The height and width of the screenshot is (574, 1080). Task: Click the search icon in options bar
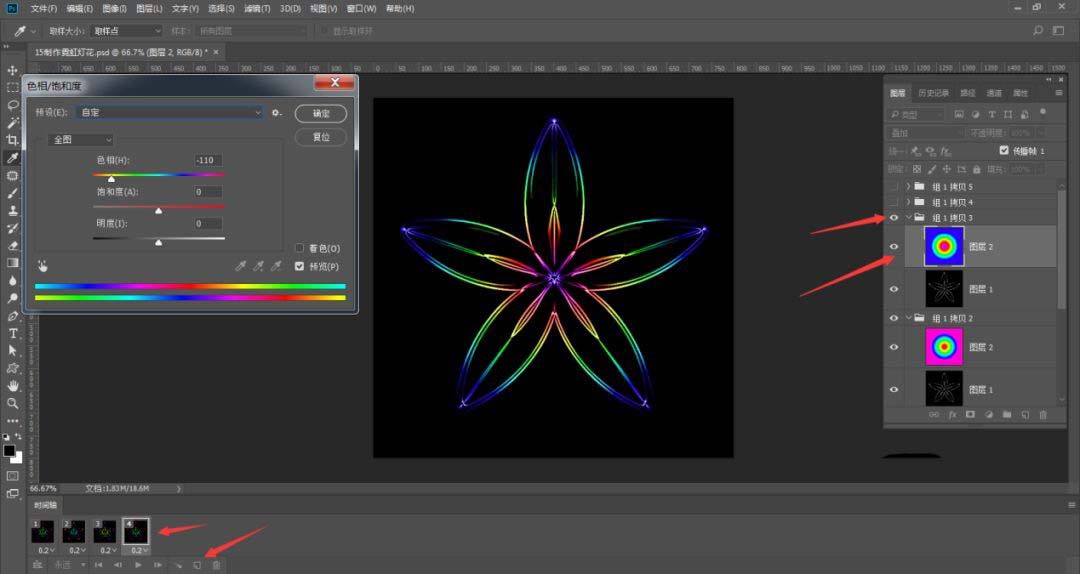[1038, 30]
